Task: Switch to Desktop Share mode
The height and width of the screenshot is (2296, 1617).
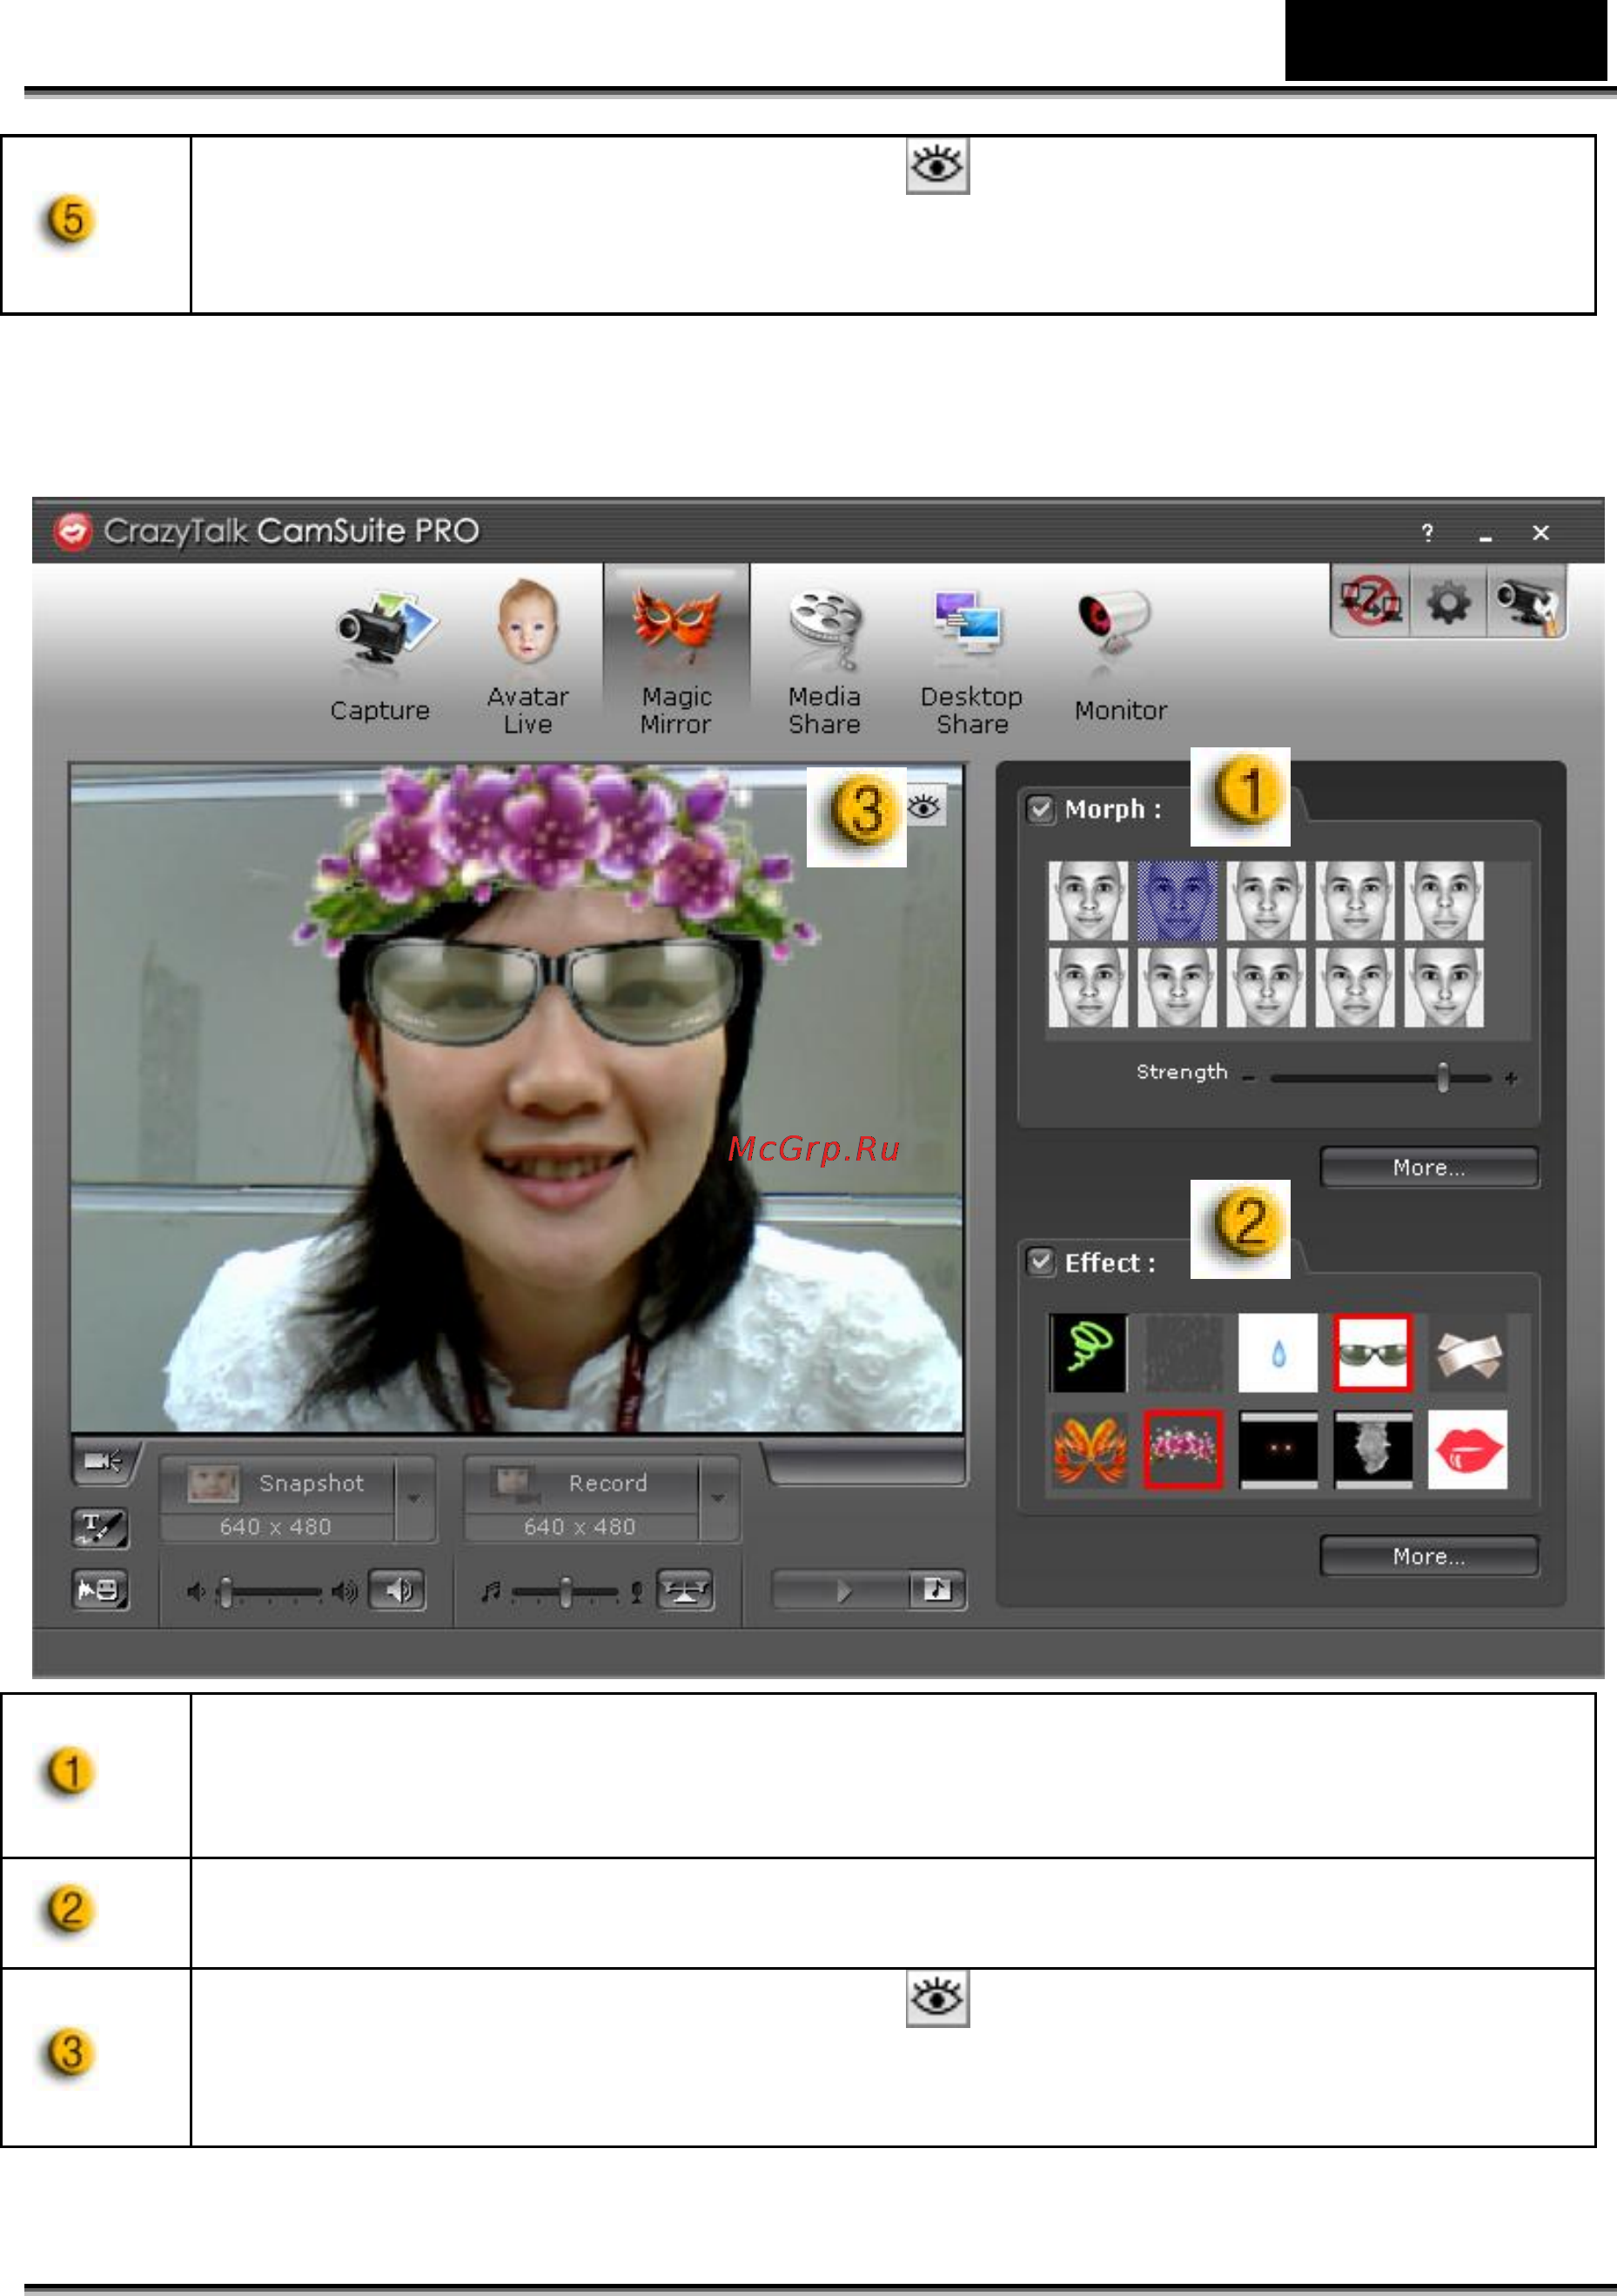Action: (x=971, y=660)
